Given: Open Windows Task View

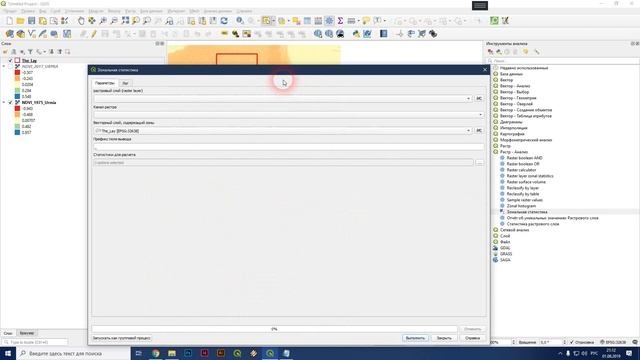Looking at the screenshot, I should pyautogui.click(x=138, y=353).
